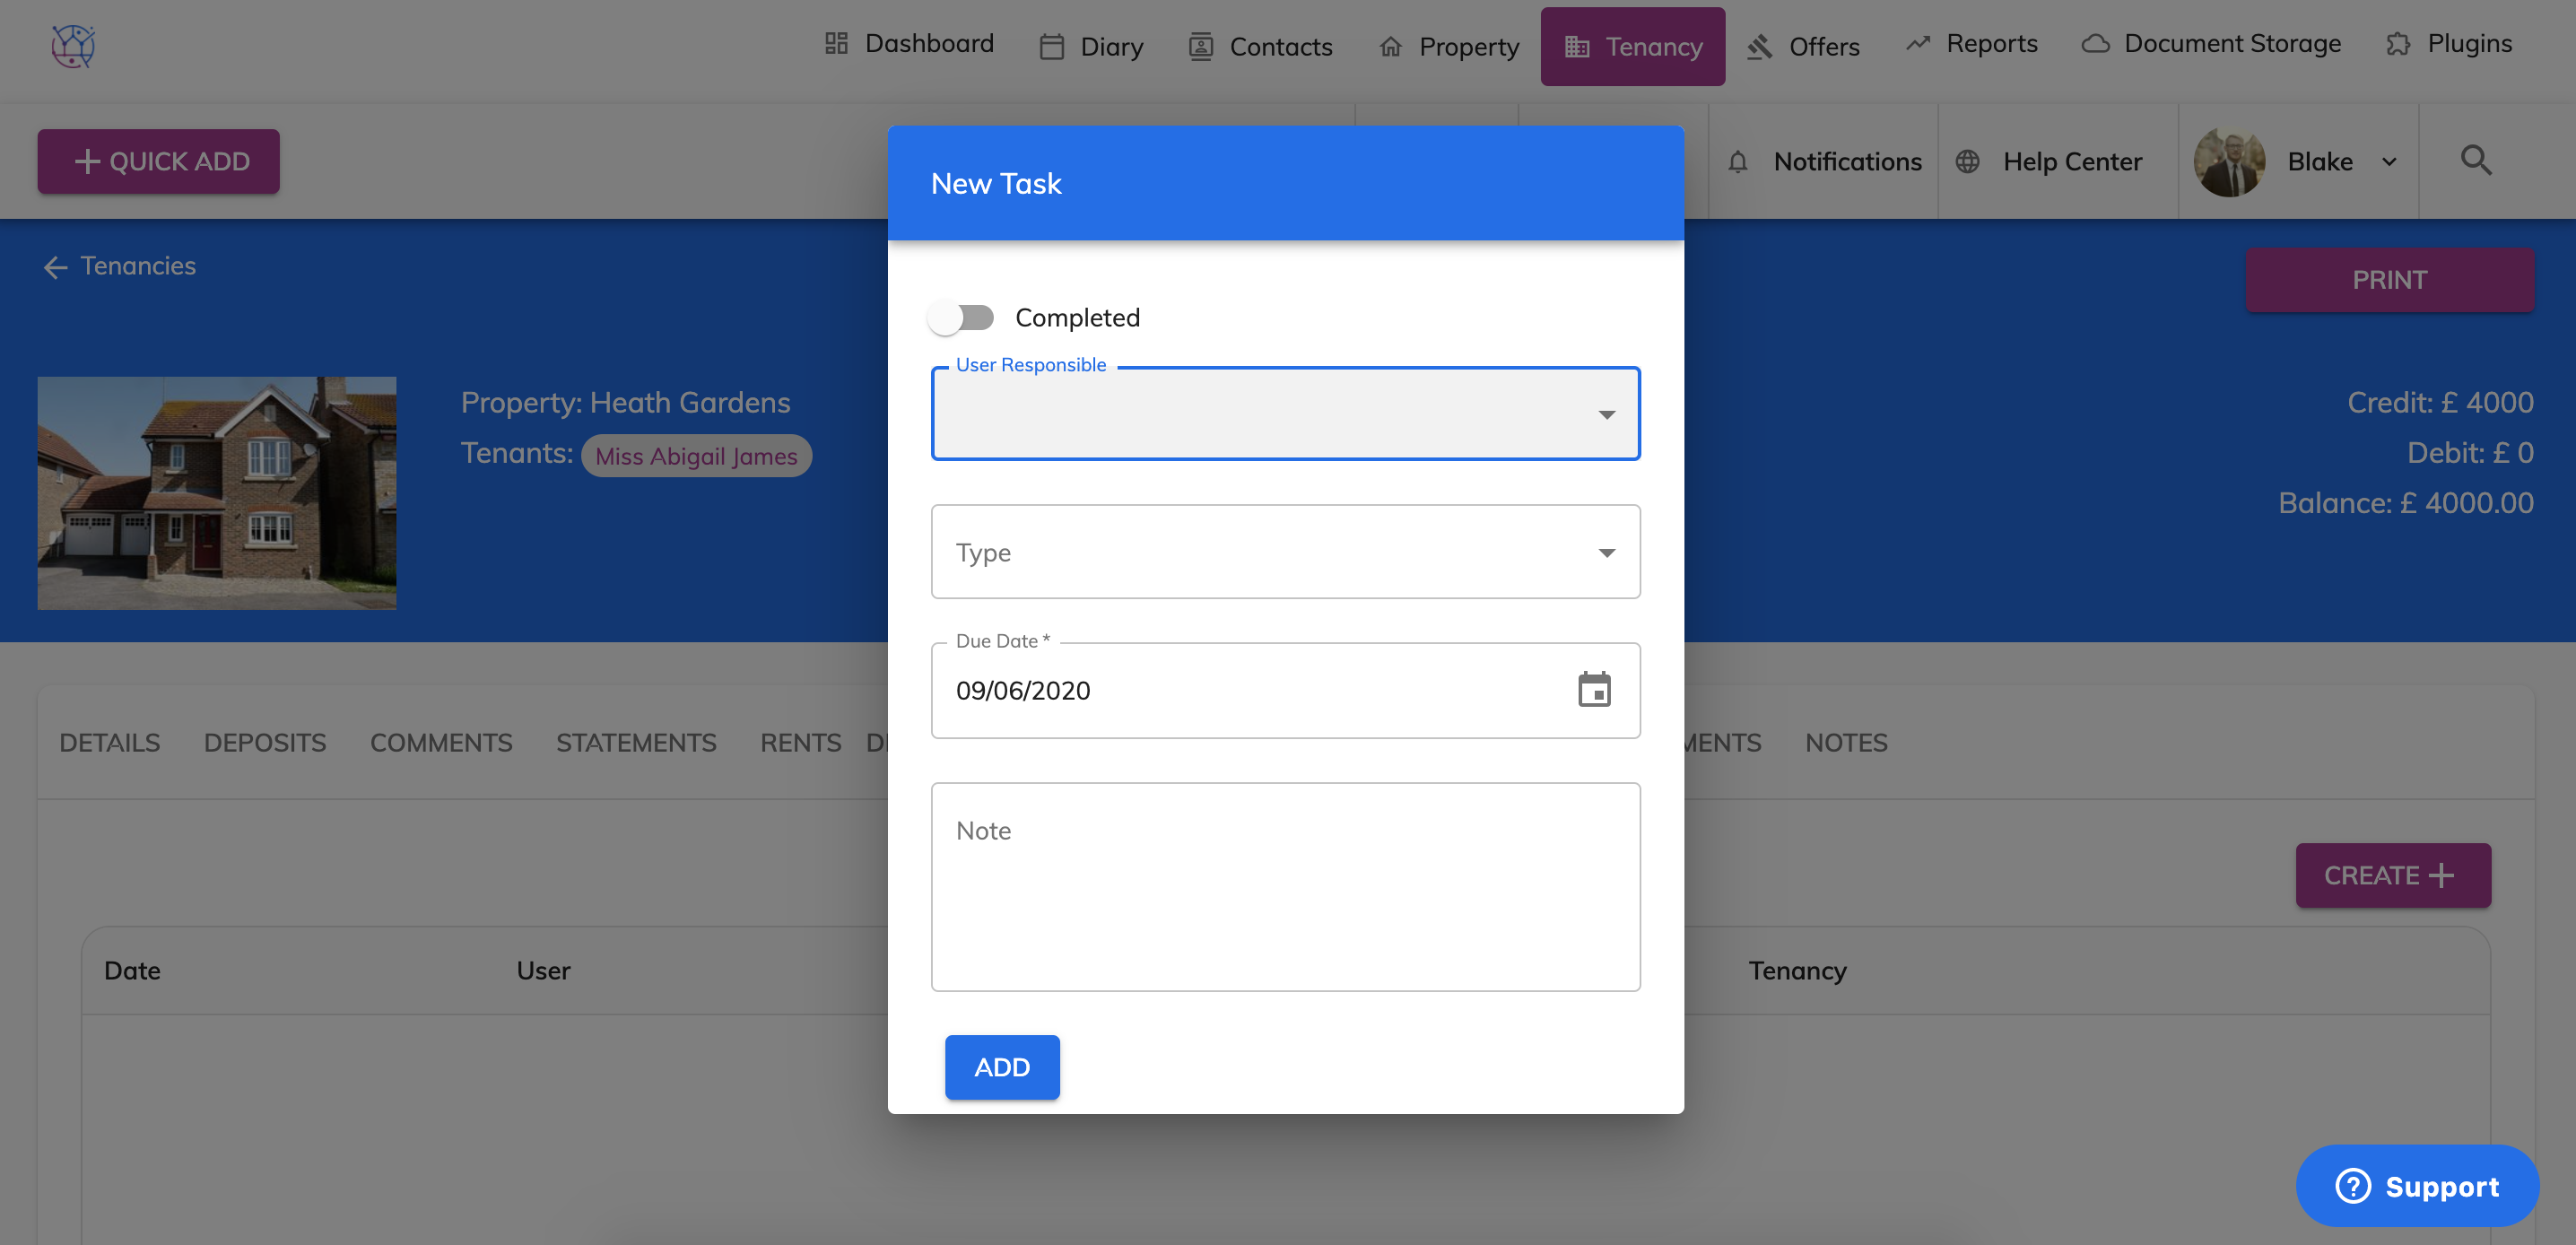Click the Help Center globe icon
Viewport: 2576px width, 1245px height.
(1967, 162)
